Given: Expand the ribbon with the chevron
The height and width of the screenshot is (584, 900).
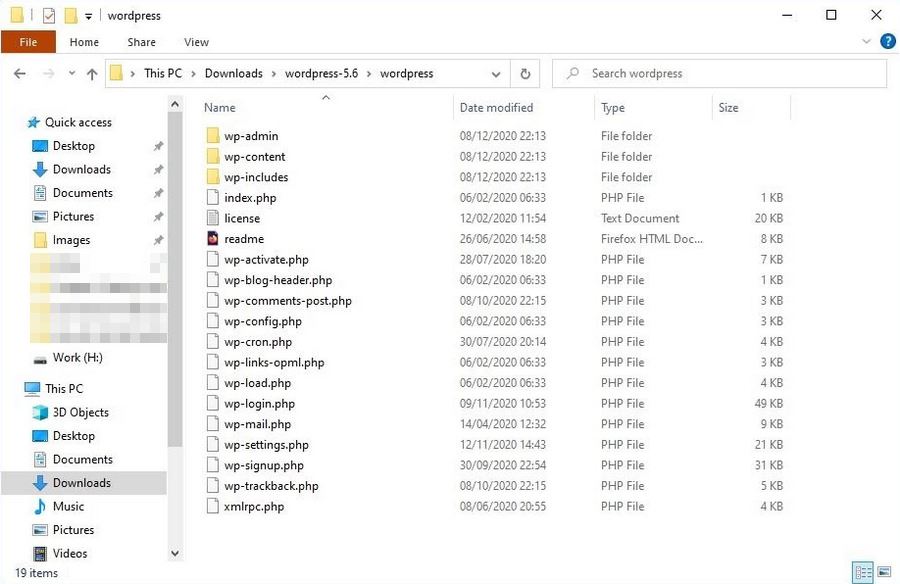Looking at the screenshot, I should pyautogui.click(x=866, y=41).
